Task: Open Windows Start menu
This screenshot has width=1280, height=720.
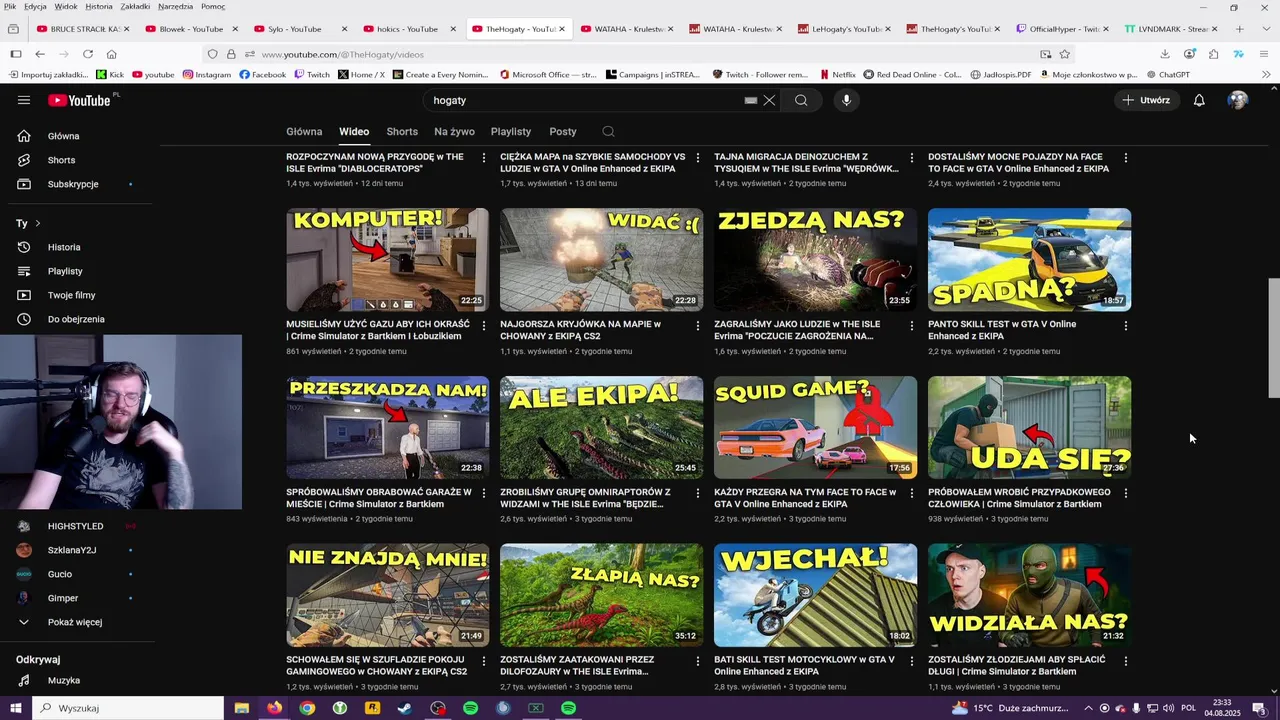Action: [x=15, y=708]
